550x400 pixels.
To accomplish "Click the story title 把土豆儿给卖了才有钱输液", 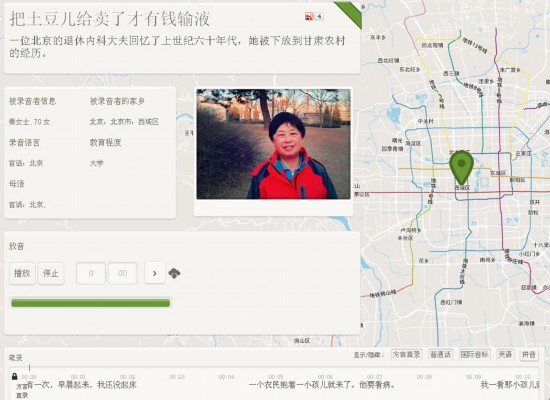I will click(x=110, y=19).
